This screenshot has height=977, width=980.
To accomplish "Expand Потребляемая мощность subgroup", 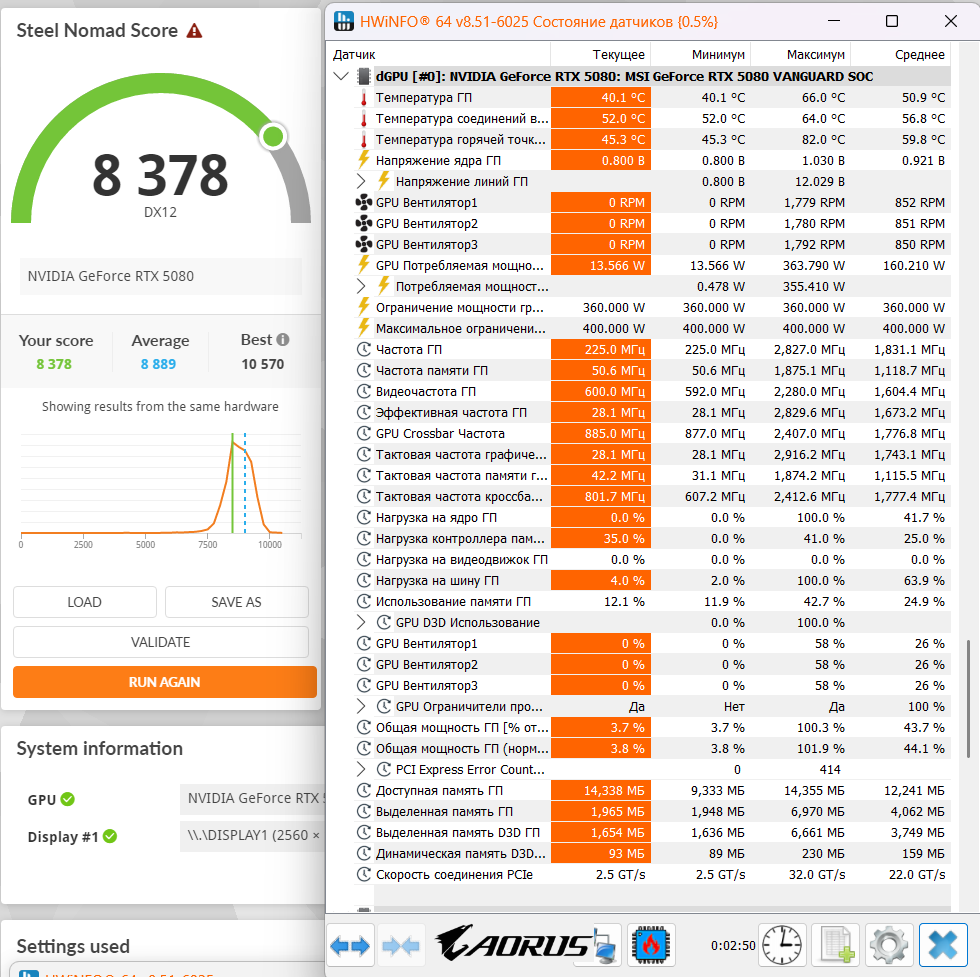I will click(361, 286).
